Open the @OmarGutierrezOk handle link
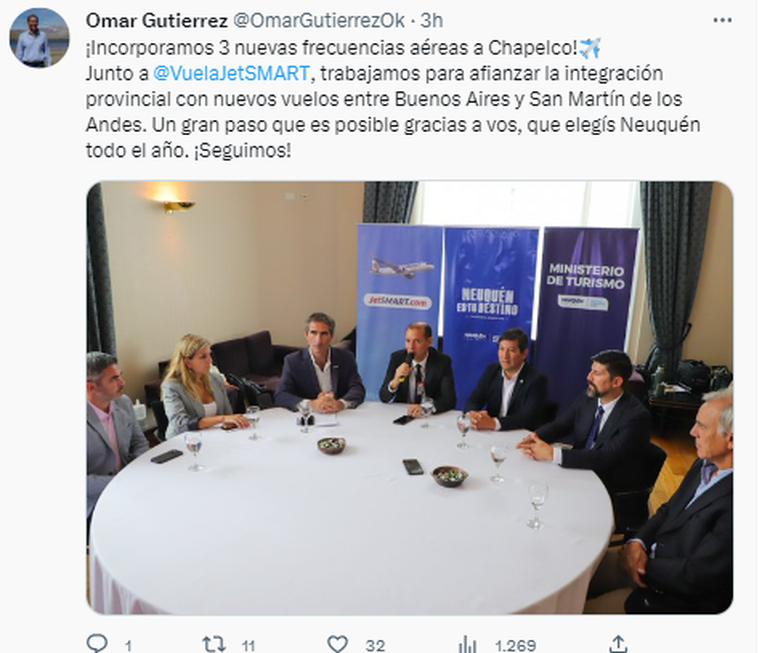770x653 pixels. (318, 21)
